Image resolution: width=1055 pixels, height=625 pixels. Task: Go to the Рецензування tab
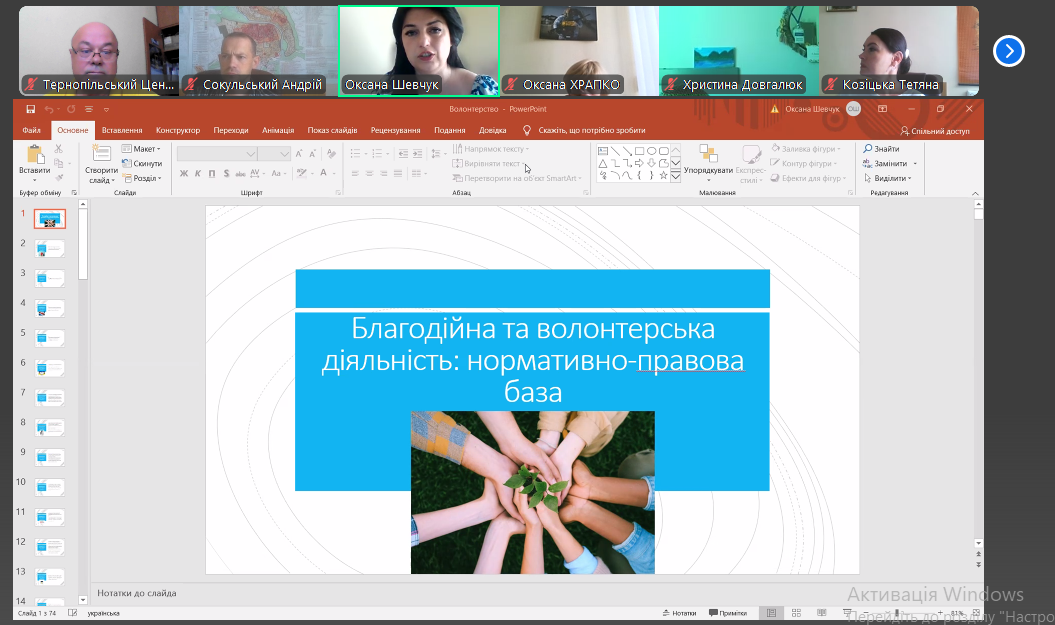coord(396,131)
